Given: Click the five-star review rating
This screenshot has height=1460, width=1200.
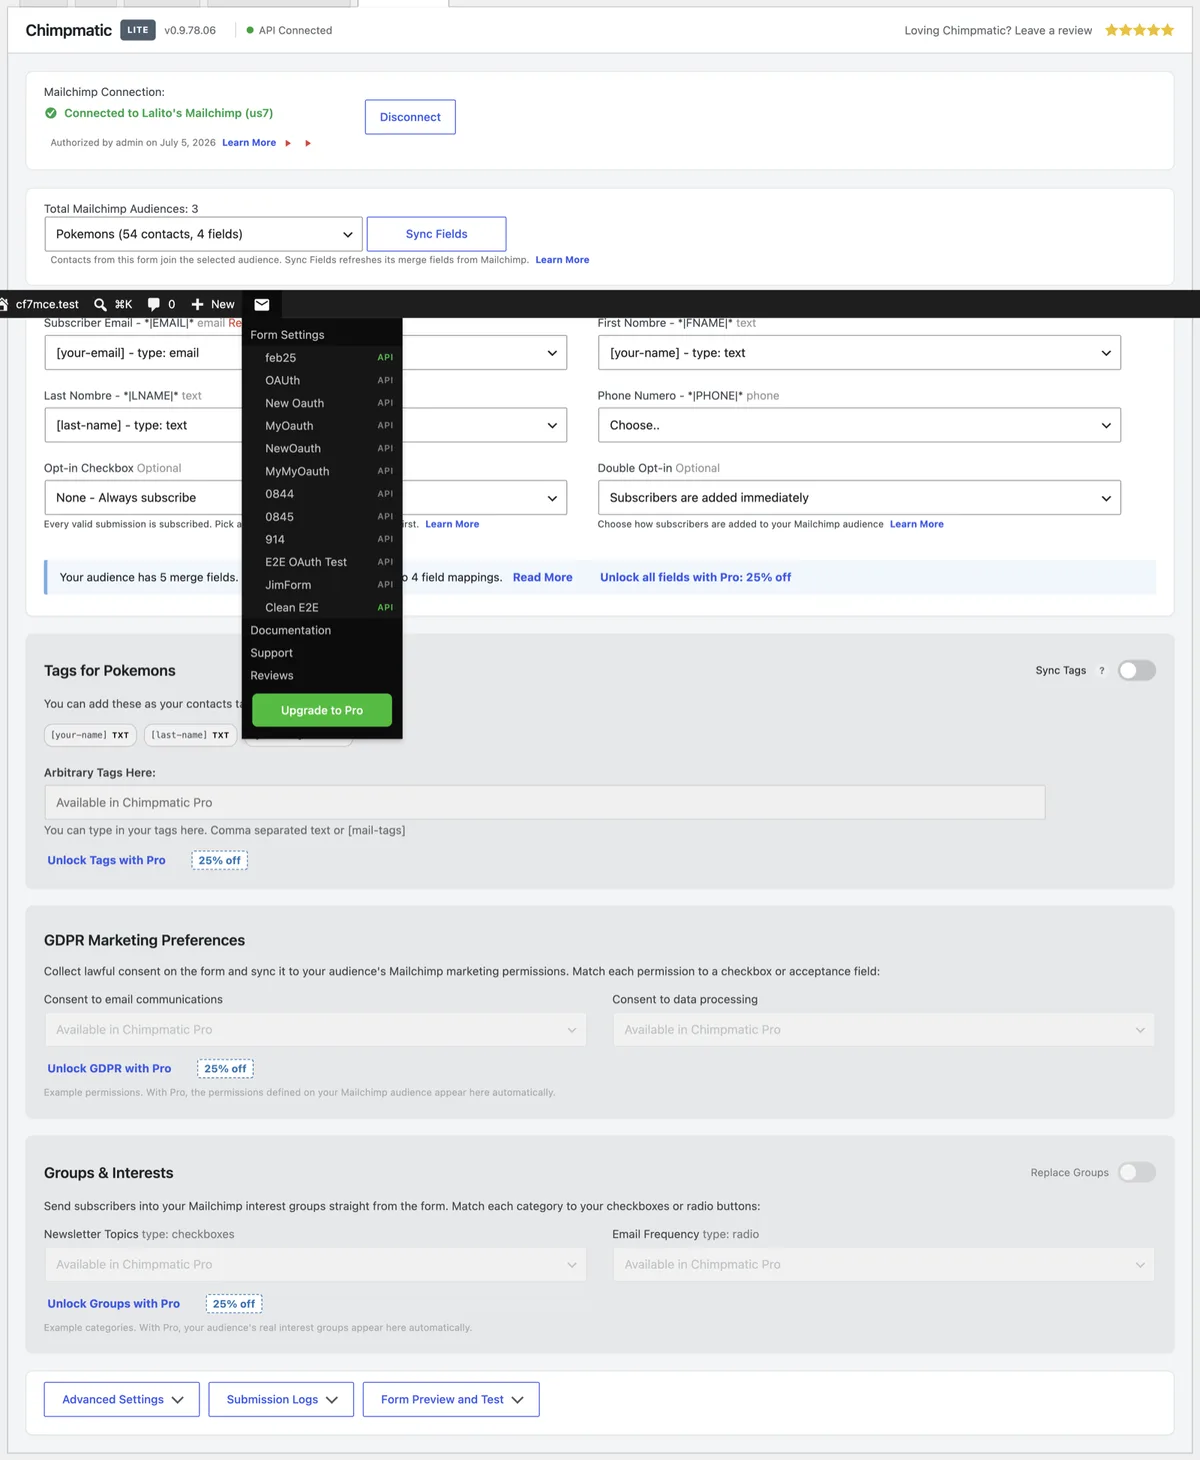Looking at the screenshot, I should 1139,30.
